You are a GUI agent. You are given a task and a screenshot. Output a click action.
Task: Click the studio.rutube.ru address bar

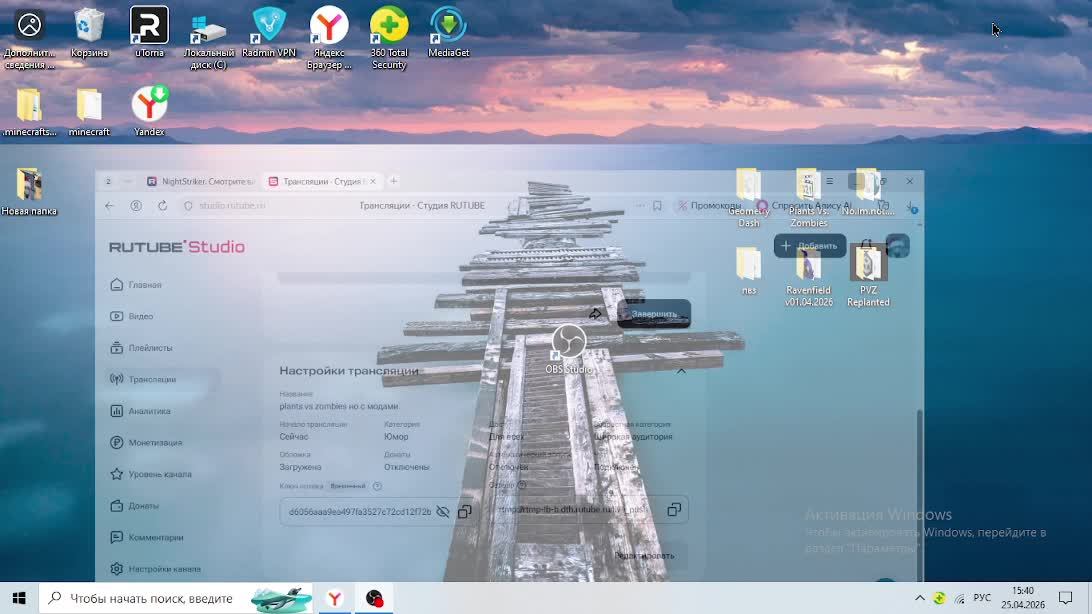pos(233,206)
